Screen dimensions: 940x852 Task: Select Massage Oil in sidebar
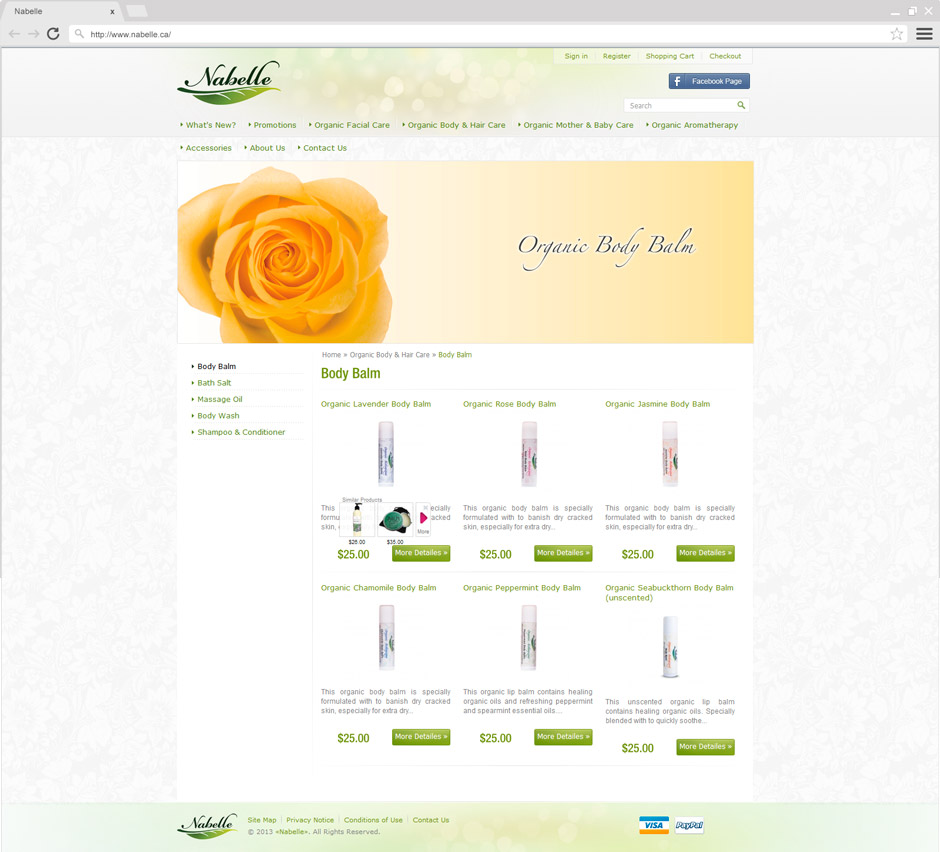point(219,399)
